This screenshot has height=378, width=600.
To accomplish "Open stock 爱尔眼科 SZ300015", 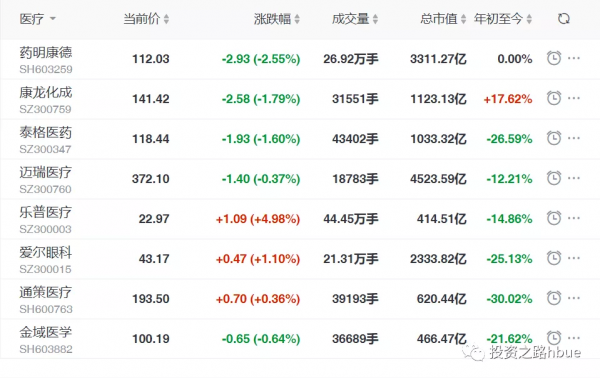I will (46, 260).
